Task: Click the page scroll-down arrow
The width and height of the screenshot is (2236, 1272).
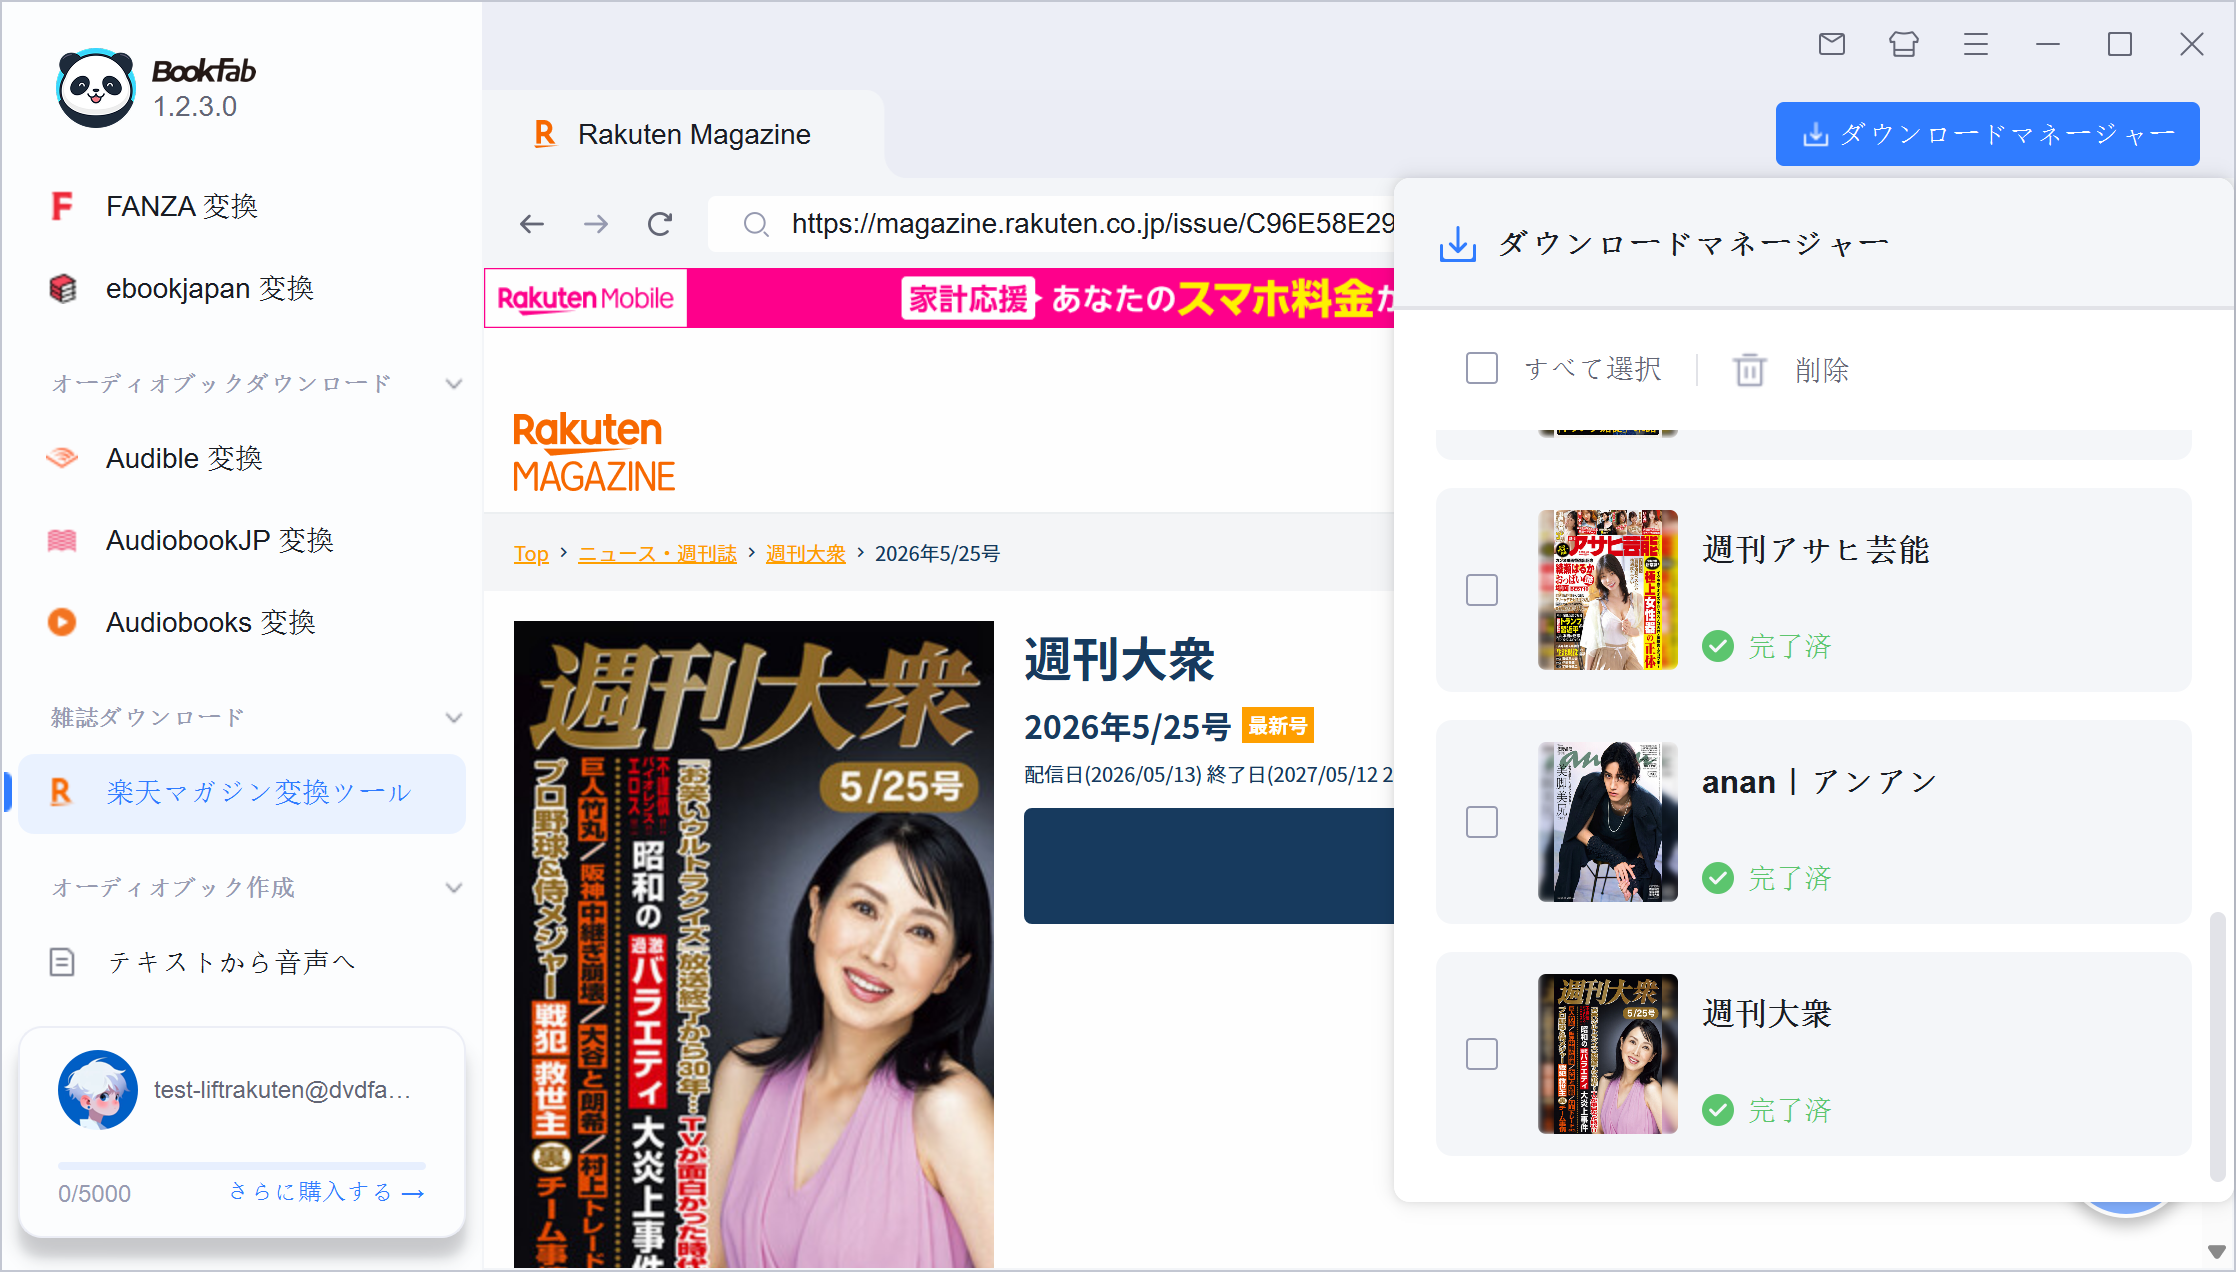Action: (2216, 1252)
